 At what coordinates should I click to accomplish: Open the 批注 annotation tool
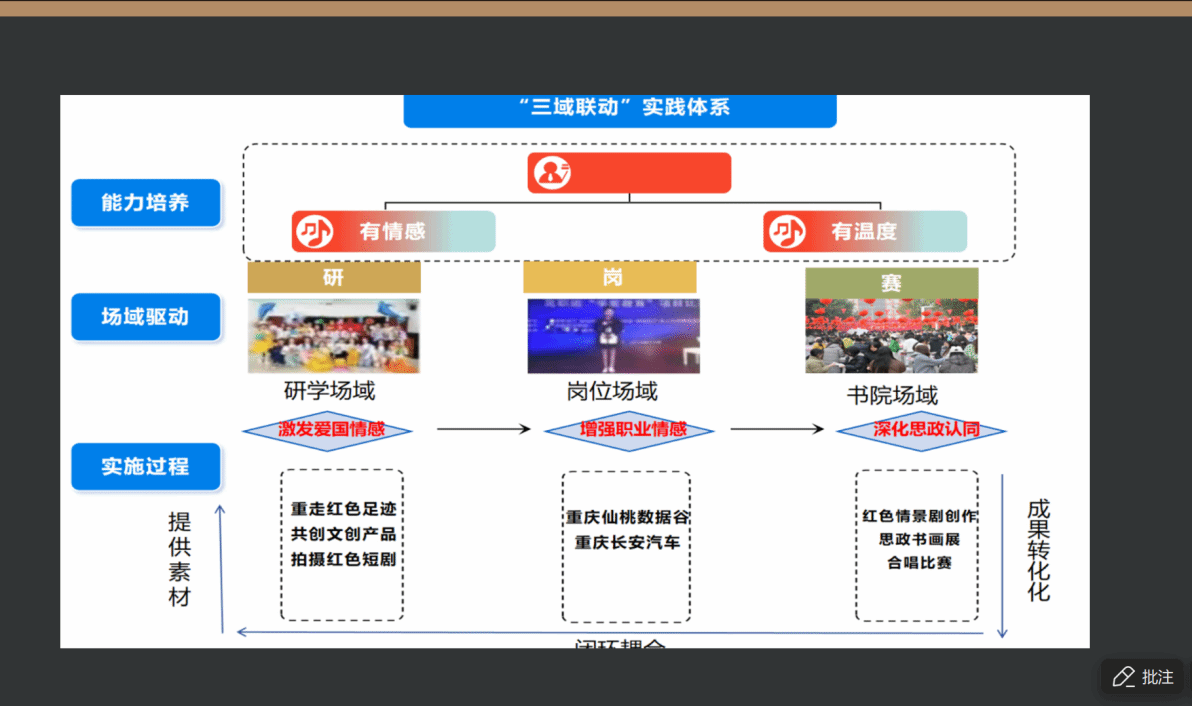(1143, 677)
